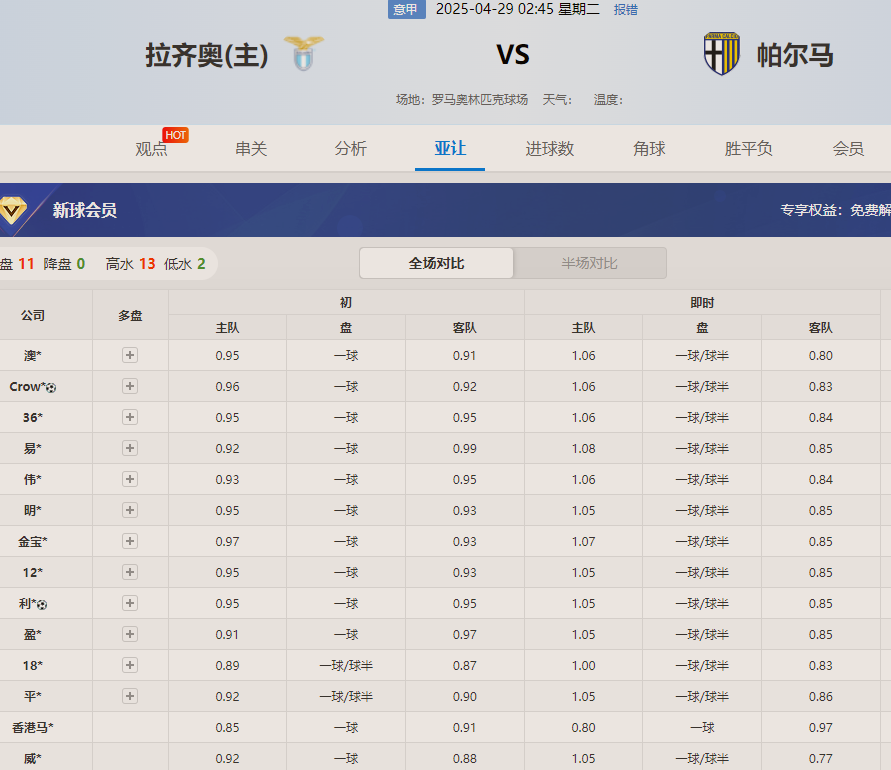
Task: Click the soccer ball icon next to Crow*
Action: (50, 387)
